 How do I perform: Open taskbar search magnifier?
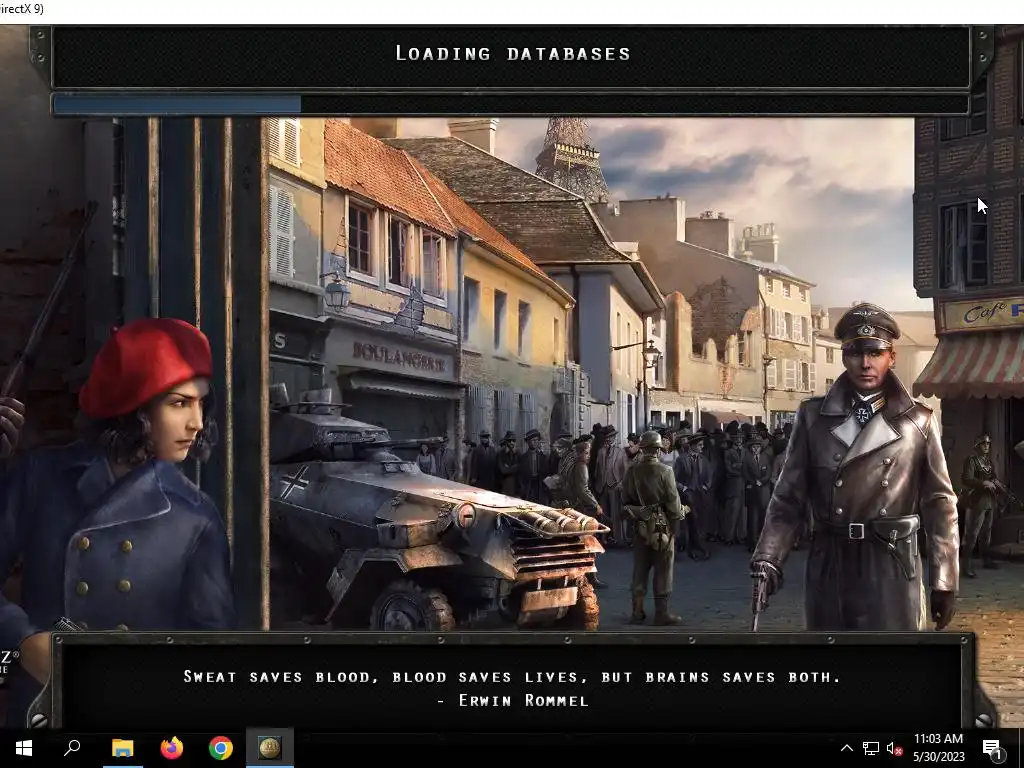(72, 748)
